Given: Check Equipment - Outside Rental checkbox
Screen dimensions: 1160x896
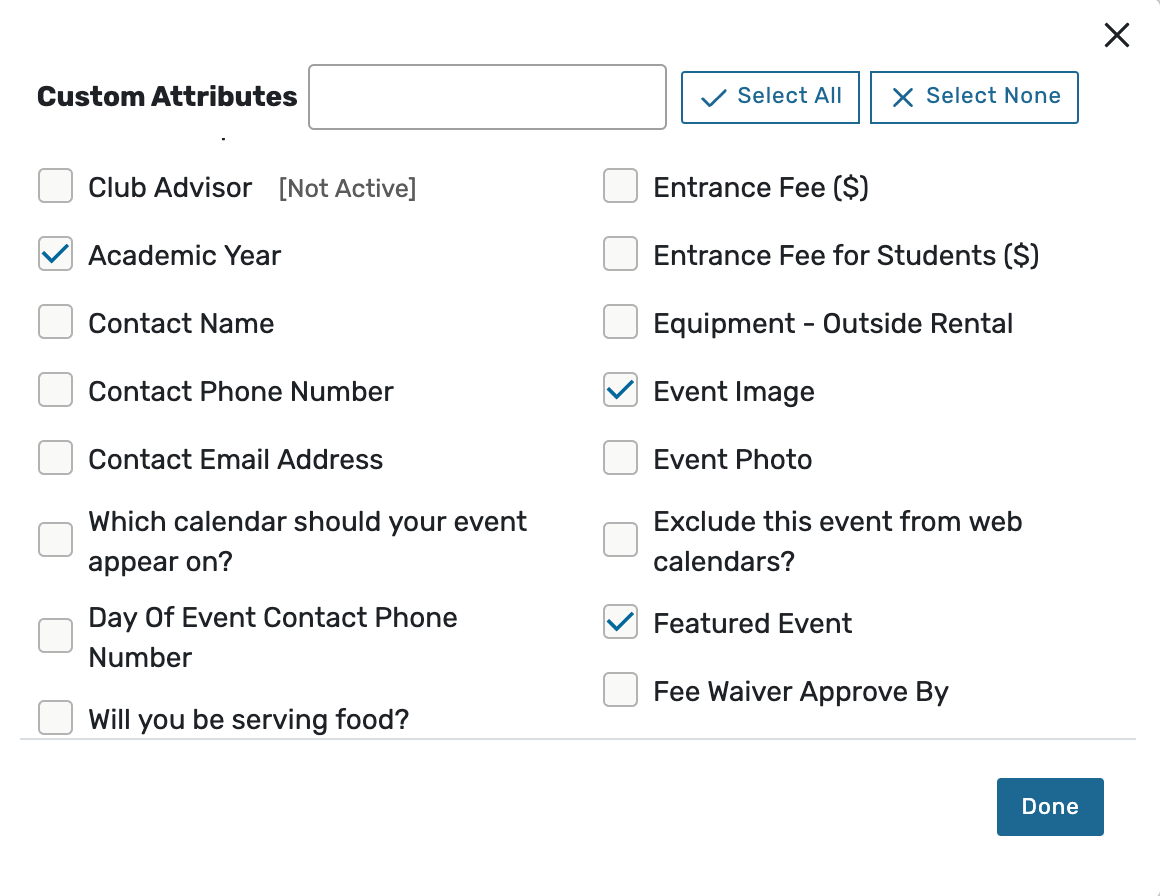Looking at the screenshot, I should point(621,322).
